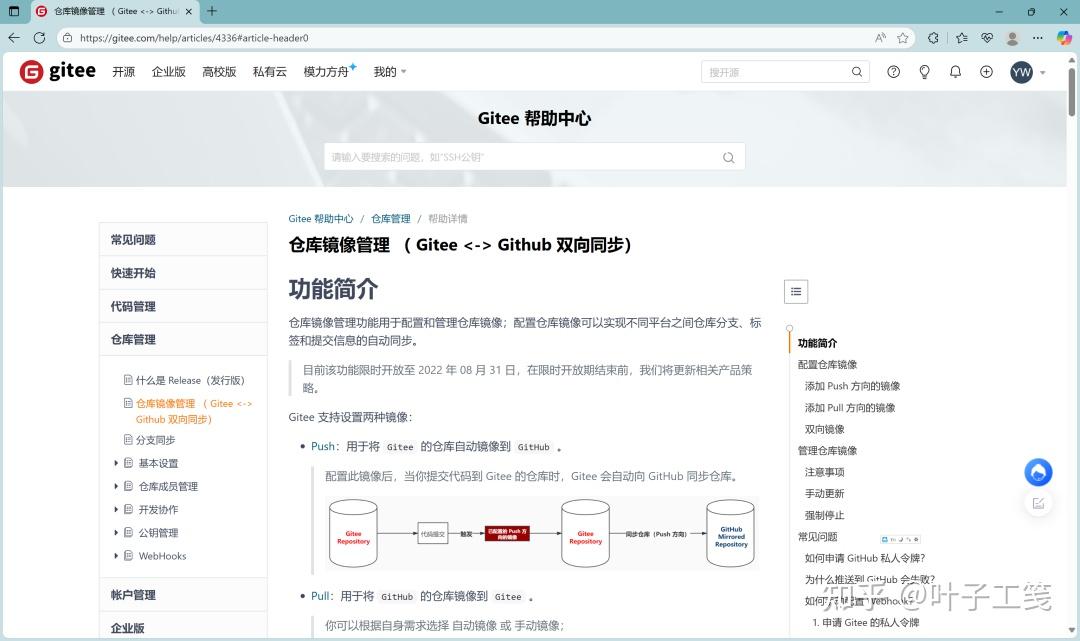Jump to 如何申请 GitHub 私人令牌 section
This screenshot has width=1080, height=641.
864,558
